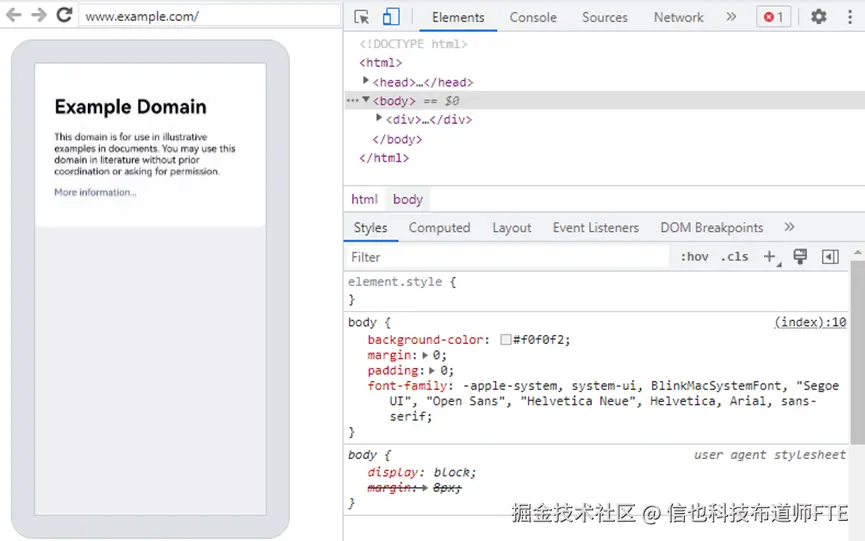The height and width of the screenshot is (541, 865).
Task: Click the Styles Filter input field
Action: click(x=506, y=257)
